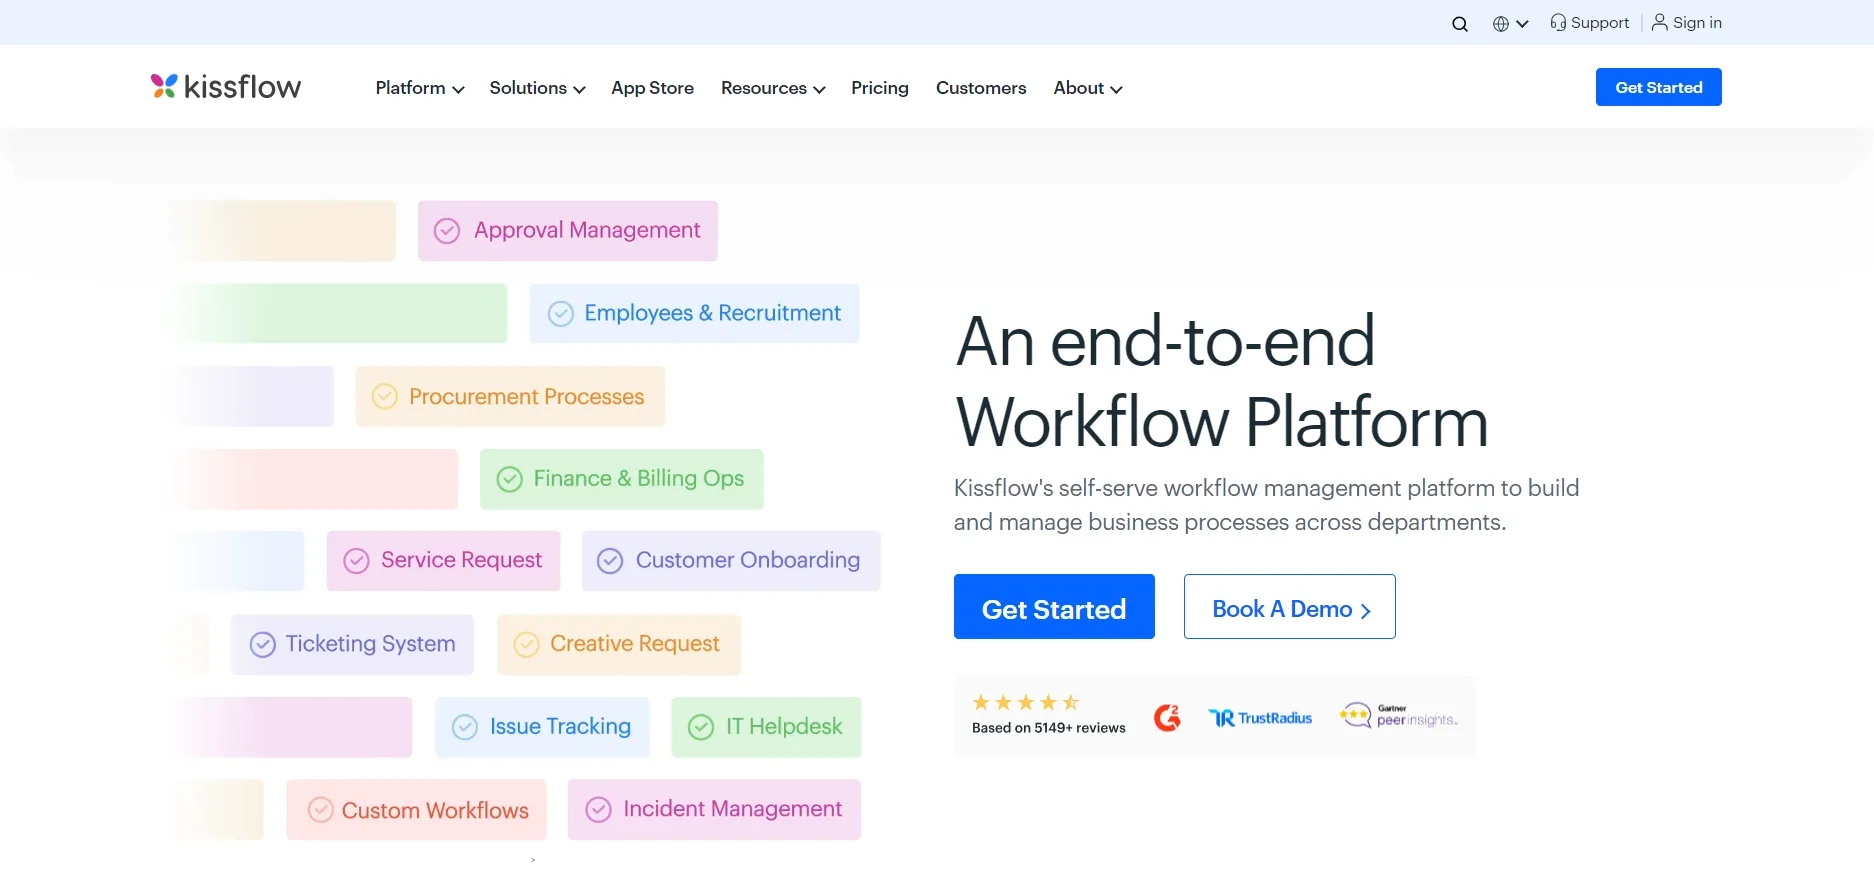Expand the Platform chevron arrow
This screenshot has height=890, width=1874.
(458, 90)
